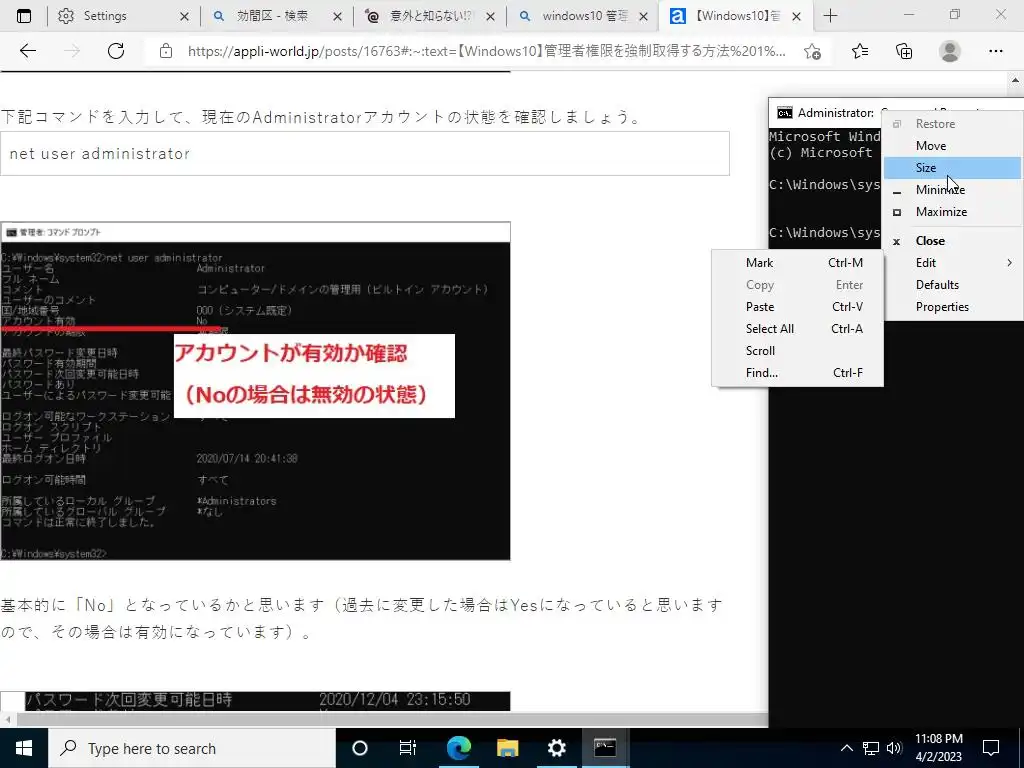Image resolution: width=1024 pixels, height=768 pixels.
Task: Open the command prompt screenshot image
Action: coord(255,391)
